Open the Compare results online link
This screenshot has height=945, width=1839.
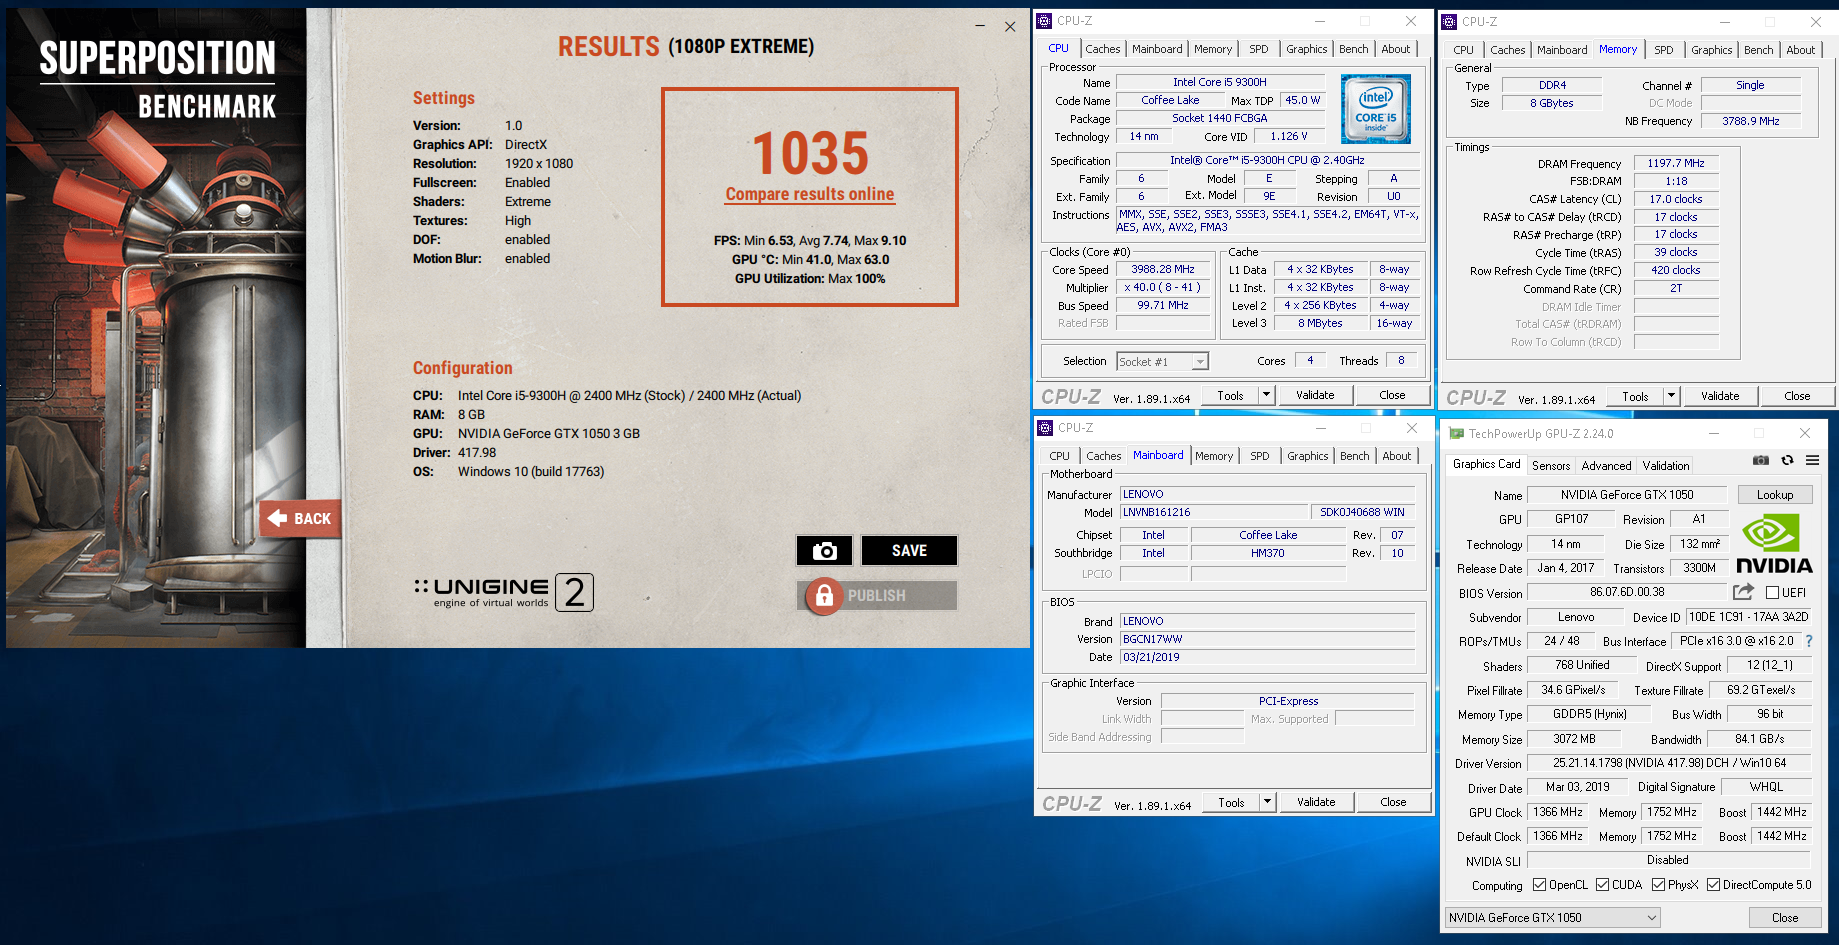810,194
